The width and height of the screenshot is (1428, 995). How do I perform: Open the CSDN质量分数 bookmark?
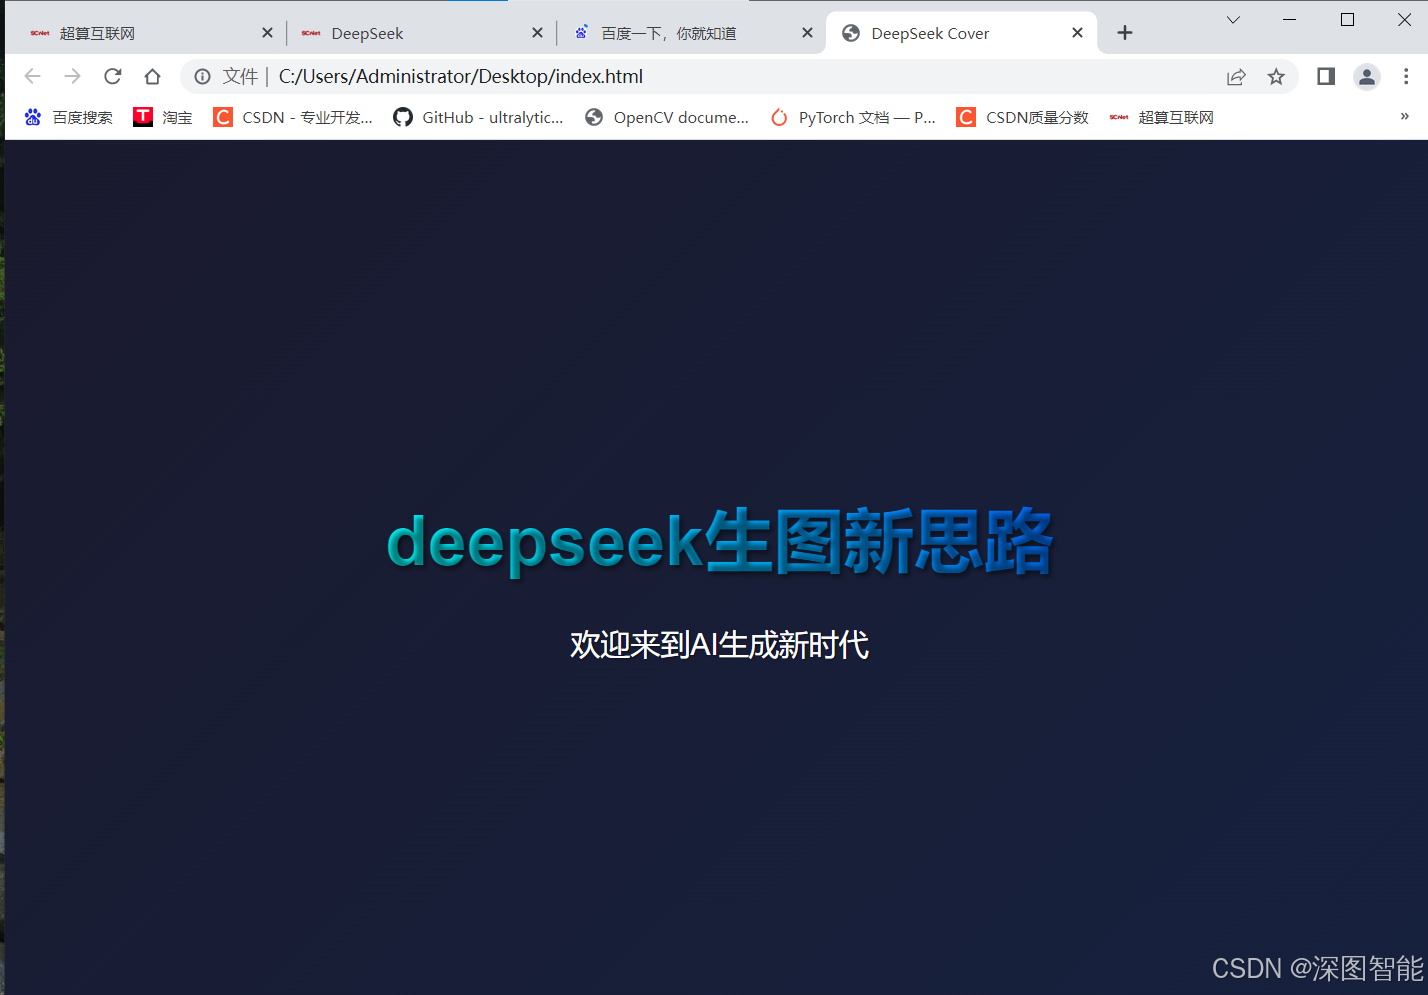[1022, 117]
